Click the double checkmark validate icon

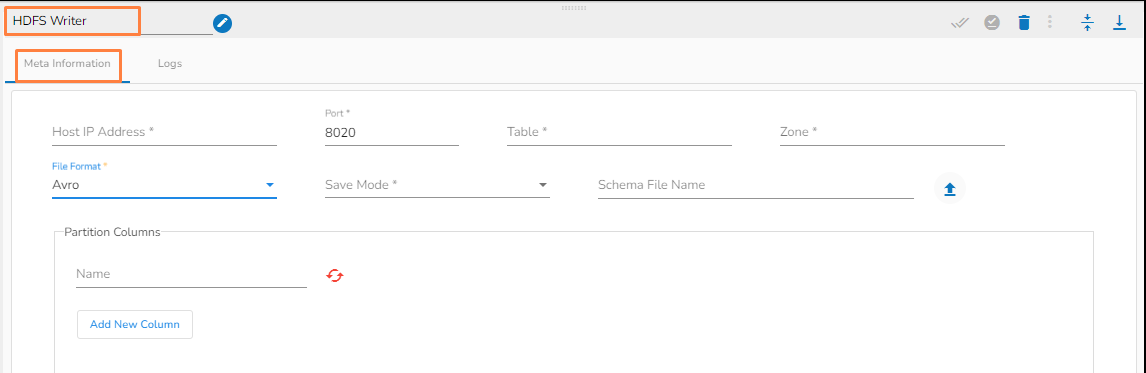coord(960,23)
